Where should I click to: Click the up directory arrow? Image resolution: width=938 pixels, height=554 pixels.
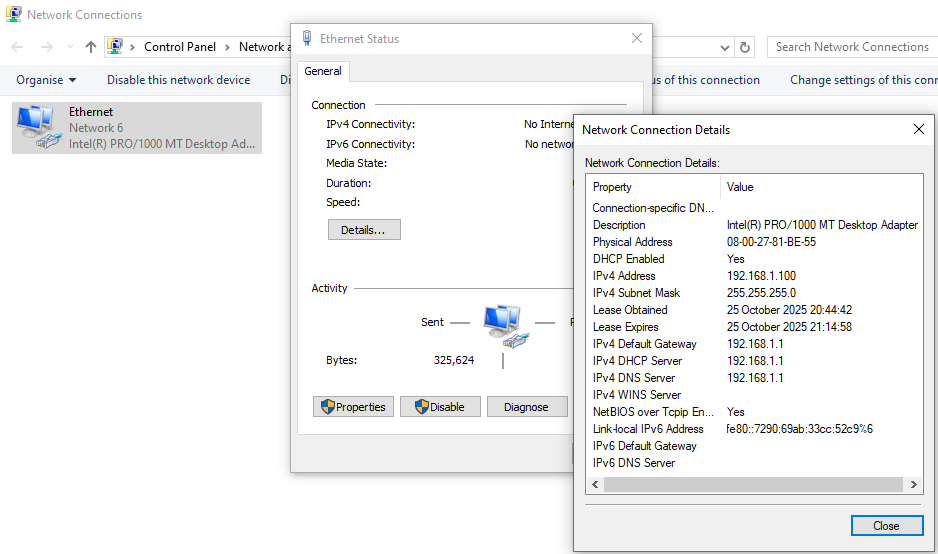click(91, 47)
